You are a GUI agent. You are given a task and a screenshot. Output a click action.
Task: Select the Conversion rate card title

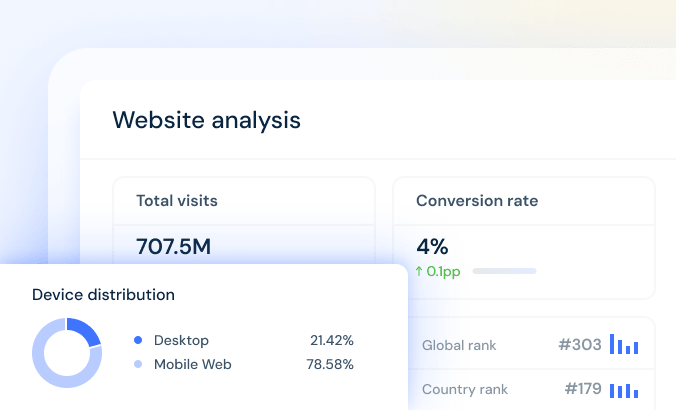click(x=477, y=201)
